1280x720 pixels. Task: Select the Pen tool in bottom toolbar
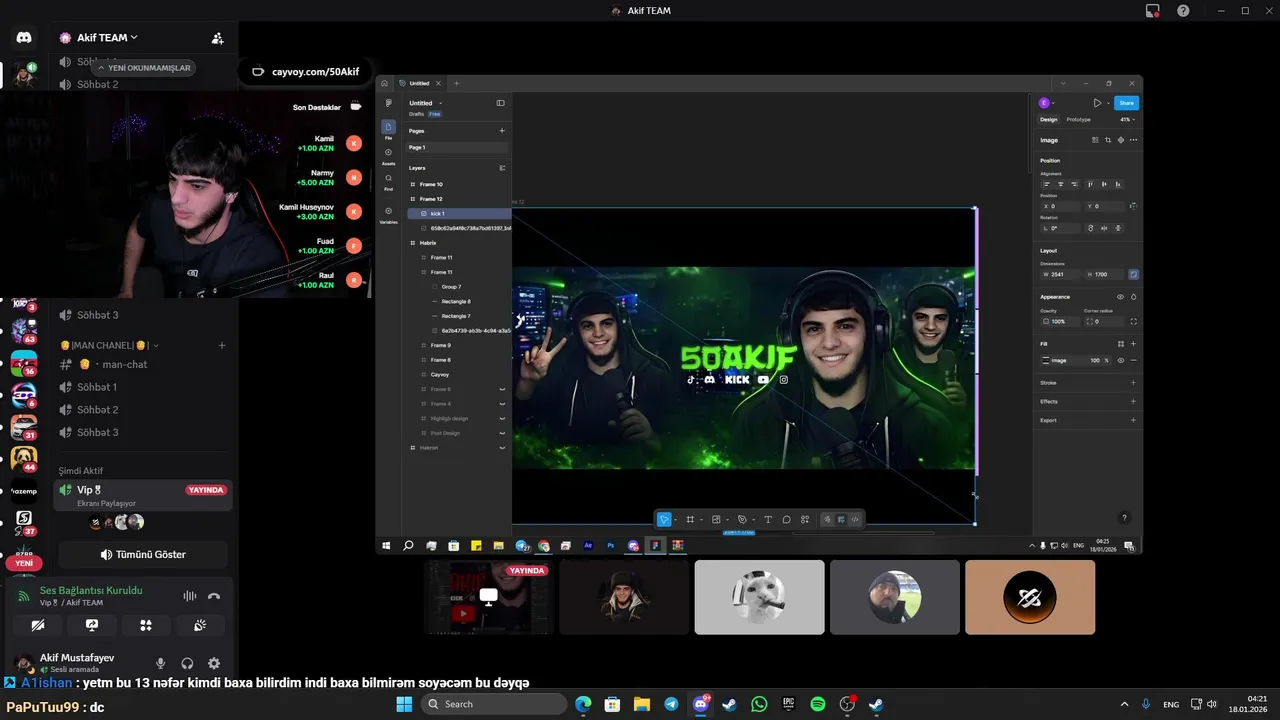click(742, 520)
